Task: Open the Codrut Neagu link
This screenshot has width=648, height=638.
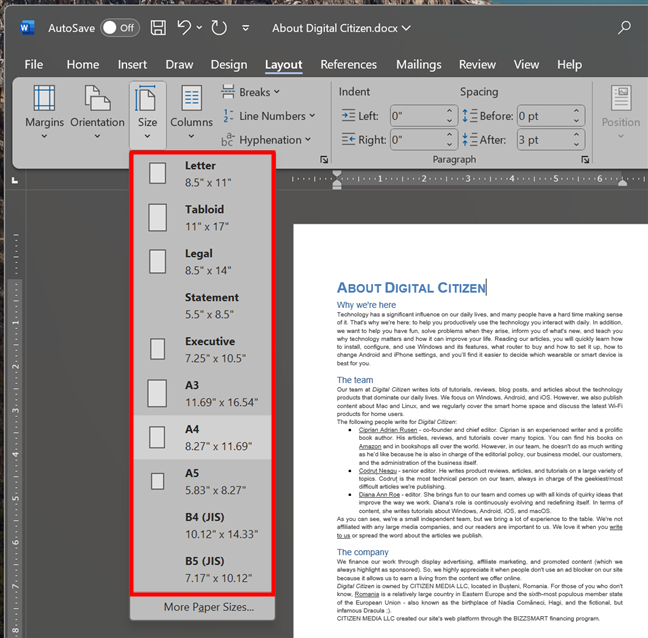Action: (377, 471)
